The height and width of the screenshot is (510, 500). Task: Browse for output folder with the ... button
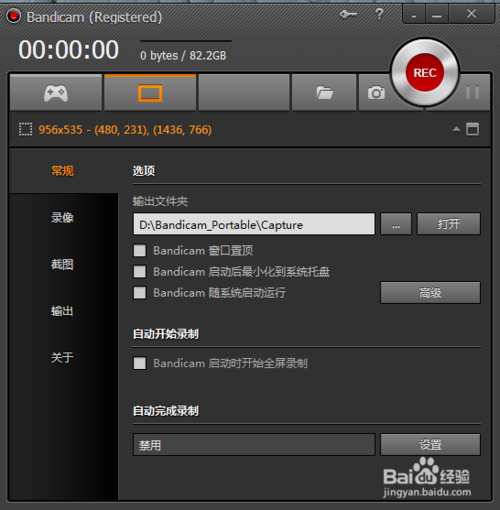click(x=396, y=224)
